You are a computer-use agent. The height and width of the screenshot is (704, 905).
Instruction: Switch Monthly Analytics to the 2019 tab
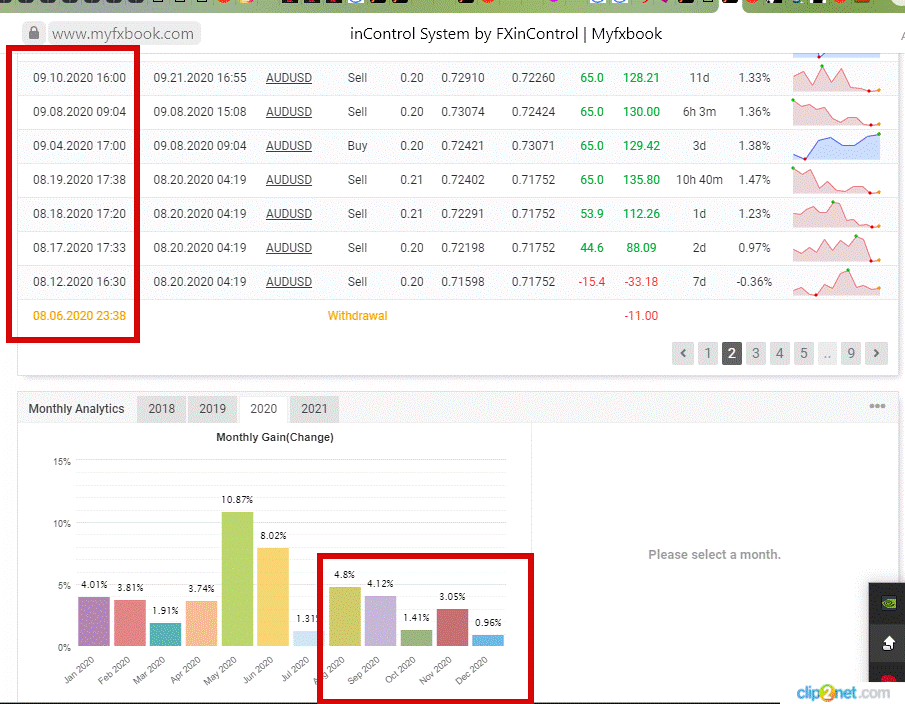212,409
